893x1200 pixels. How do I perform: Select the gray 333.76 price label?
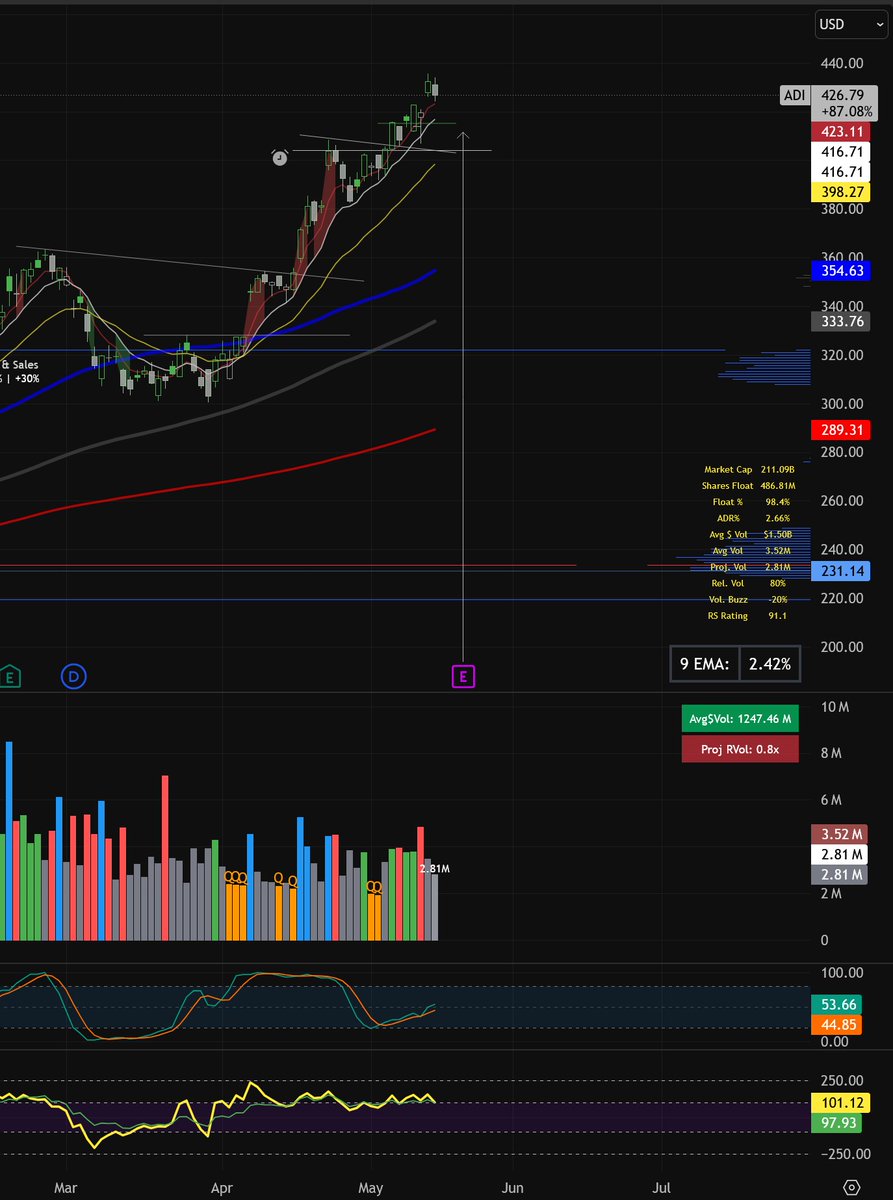(841, 321)
